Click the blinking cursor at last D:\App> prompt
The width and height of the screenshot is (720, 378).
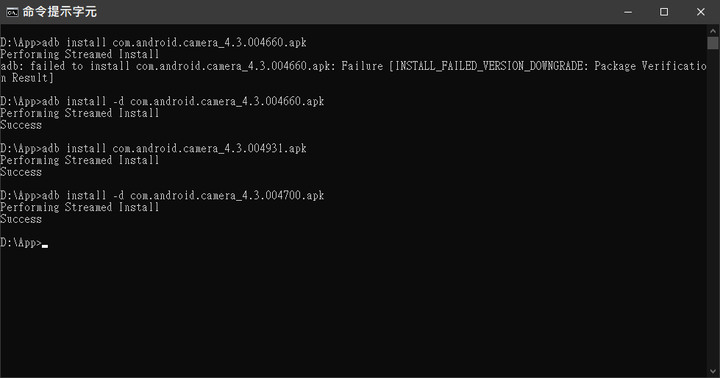[45, 246]
